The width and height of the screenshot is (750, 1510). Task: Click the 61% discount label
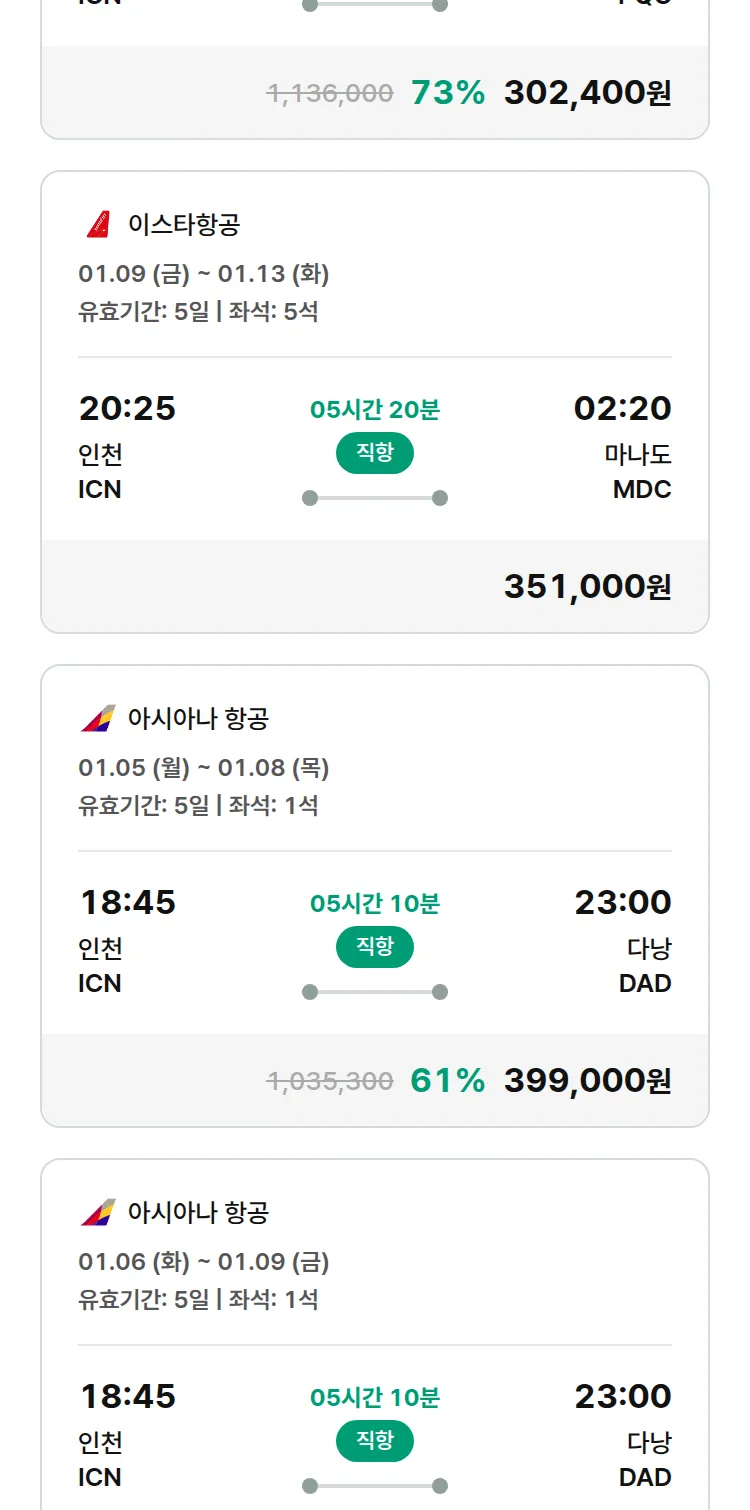(447, 1081)
